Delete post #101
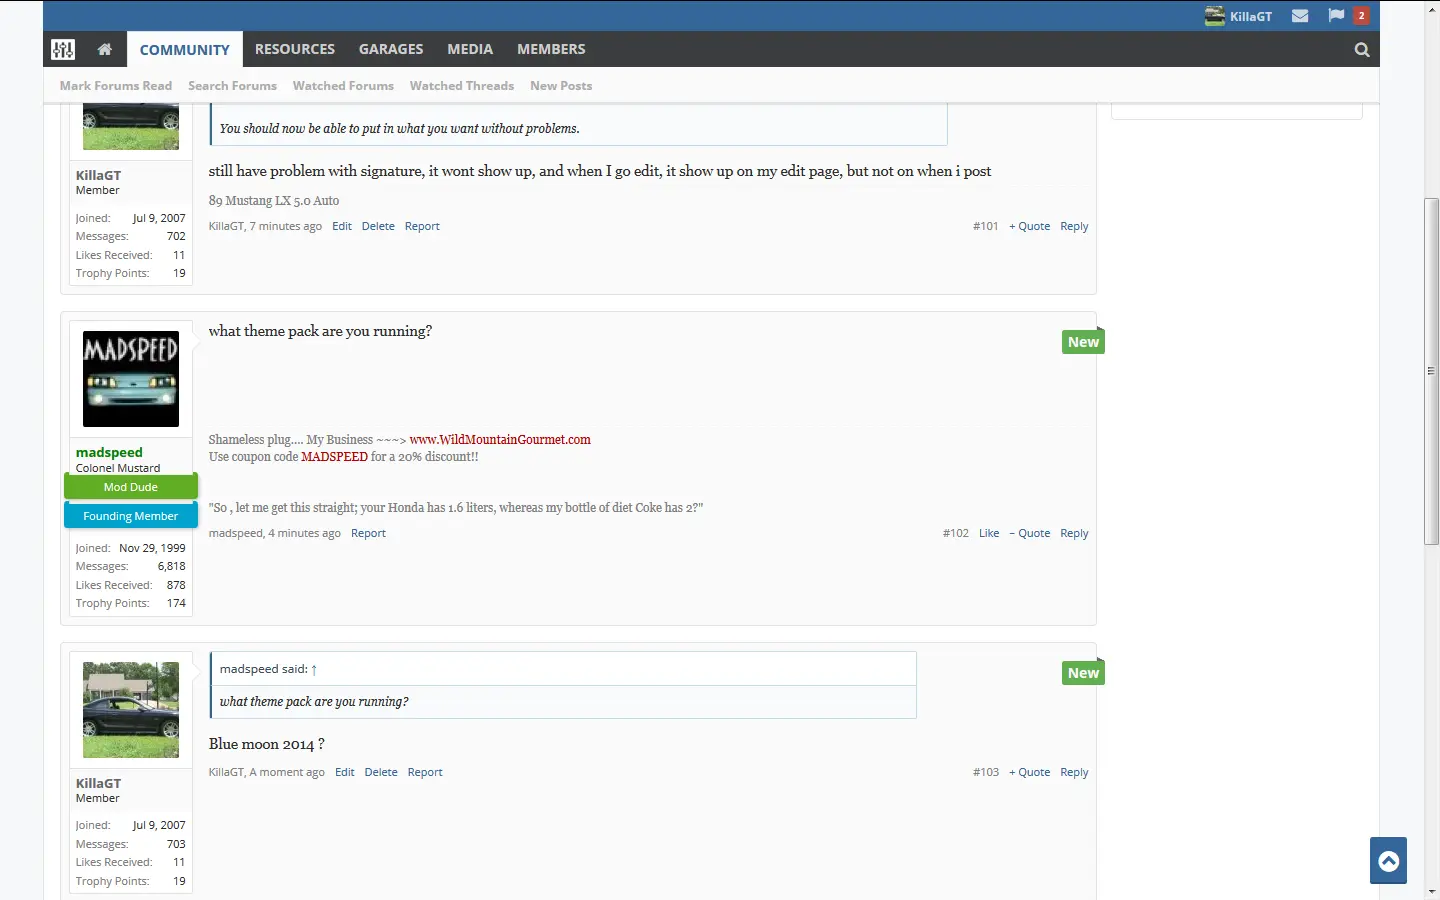1440x900 pixels. pyautogui.click(x=378, y=226)
